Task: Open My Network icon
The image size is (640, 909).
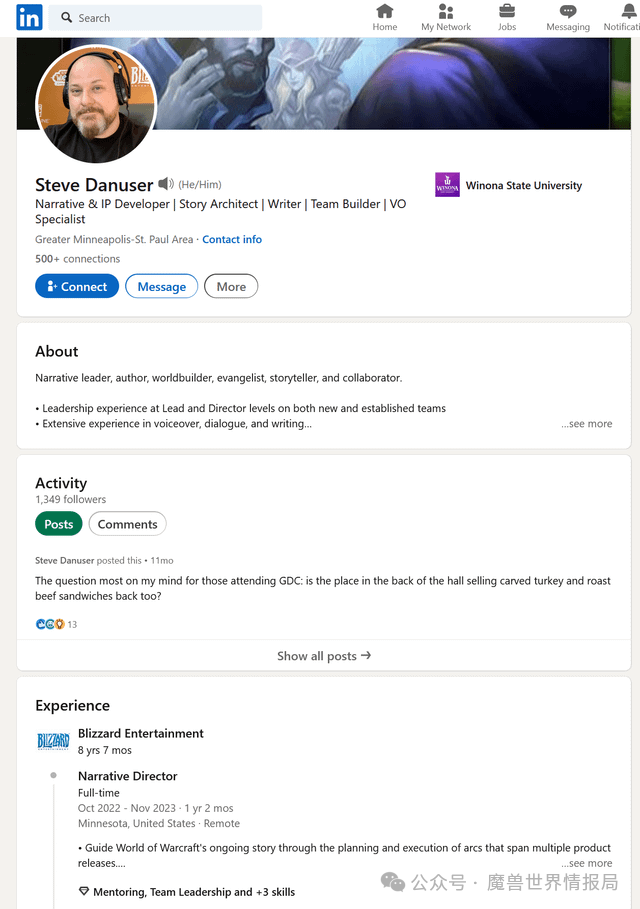Action: [x=446, y=11]
